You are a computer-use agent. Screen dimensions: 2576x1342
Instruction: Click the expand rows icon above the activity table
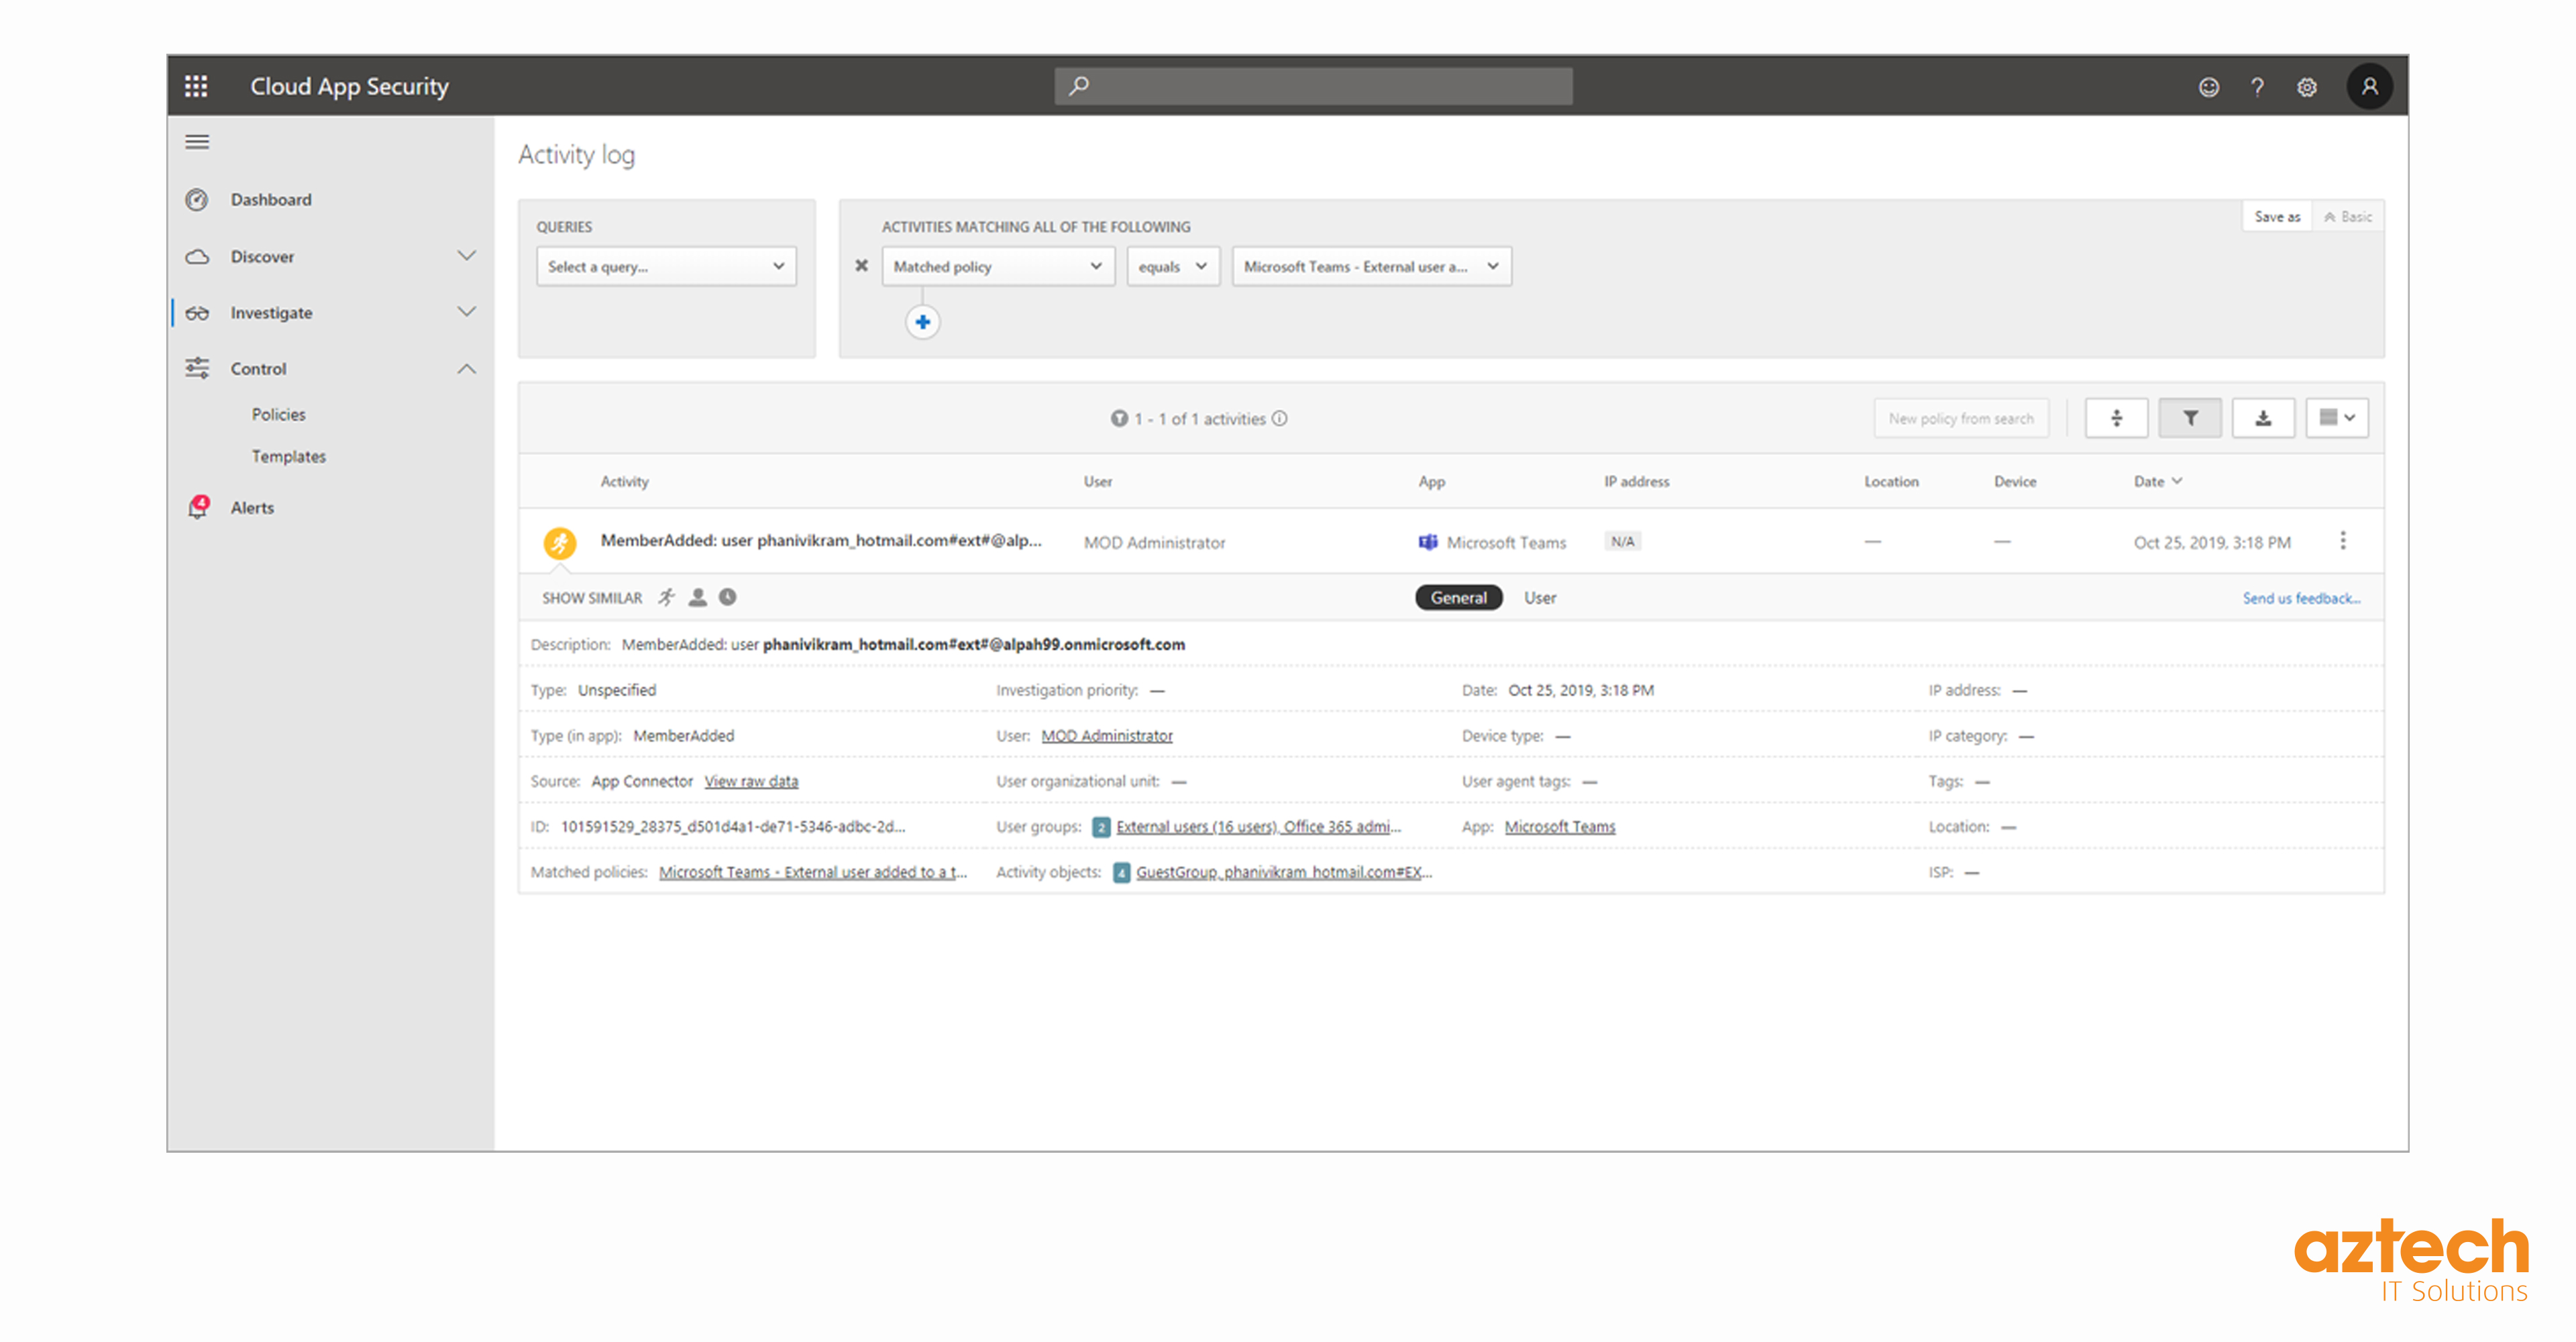pos(2117,418)
